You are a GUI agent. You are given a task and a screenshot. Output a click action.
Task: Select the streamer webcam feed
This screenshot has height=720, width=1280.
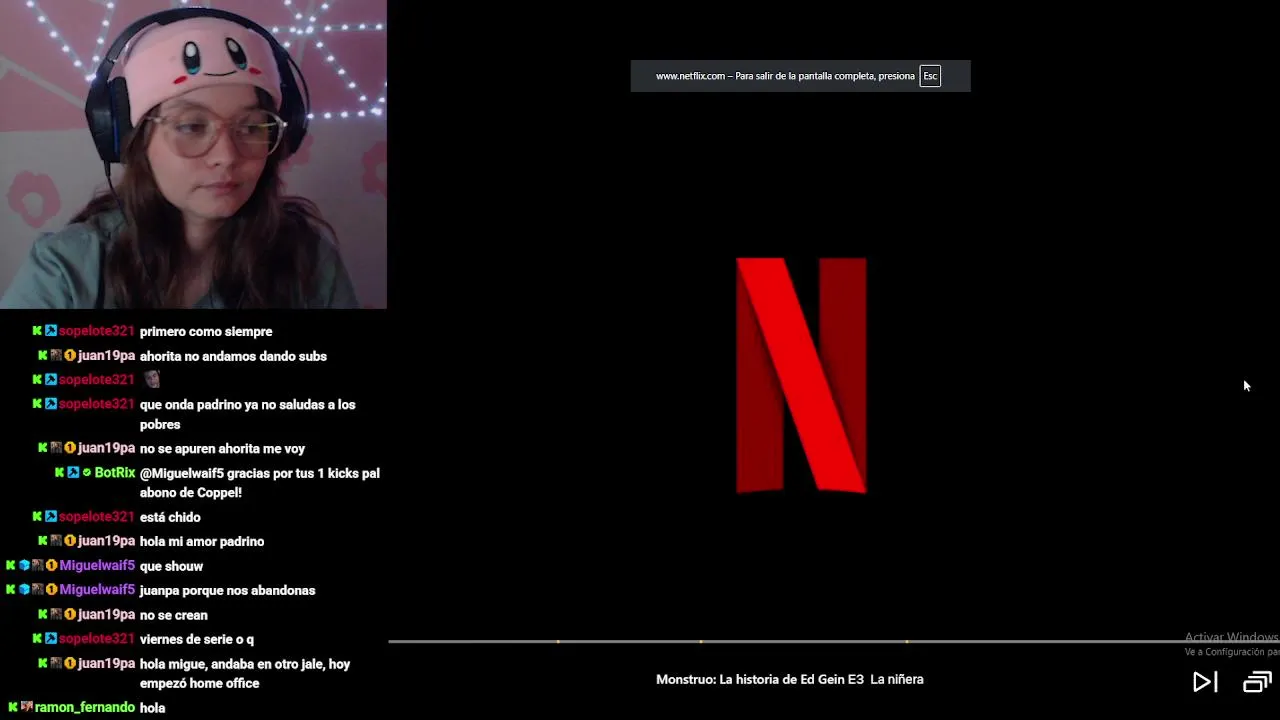pos(193,154)
